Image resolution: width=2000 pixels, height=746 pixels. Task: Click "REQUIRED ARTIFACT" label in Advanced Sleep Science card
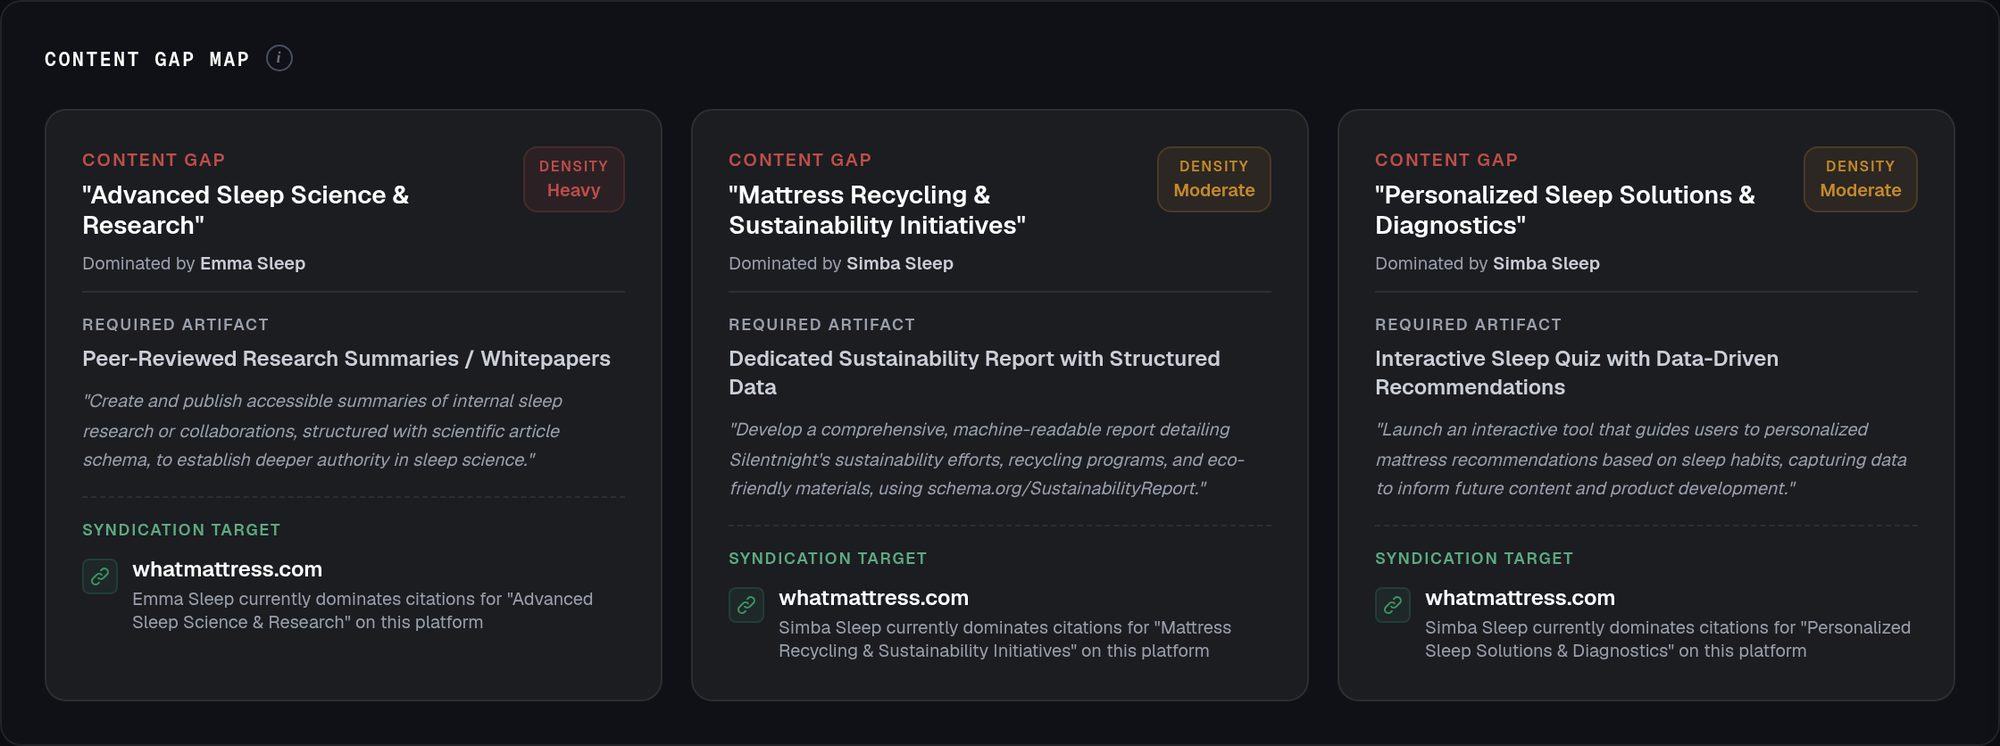tap(175, 325)
